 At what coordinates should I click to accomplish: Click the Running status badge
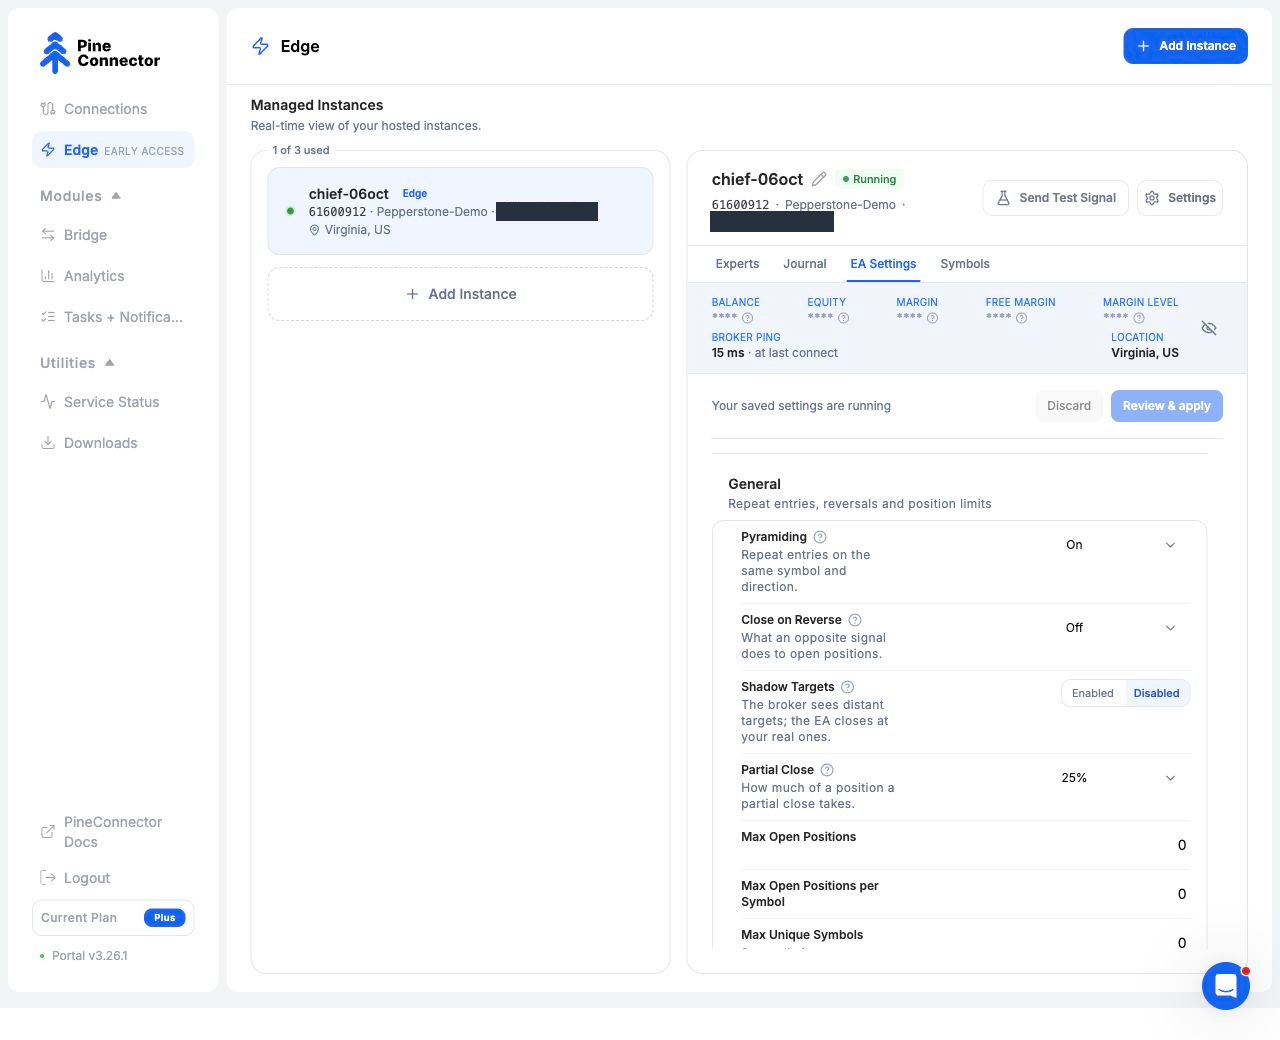point(869,179)
